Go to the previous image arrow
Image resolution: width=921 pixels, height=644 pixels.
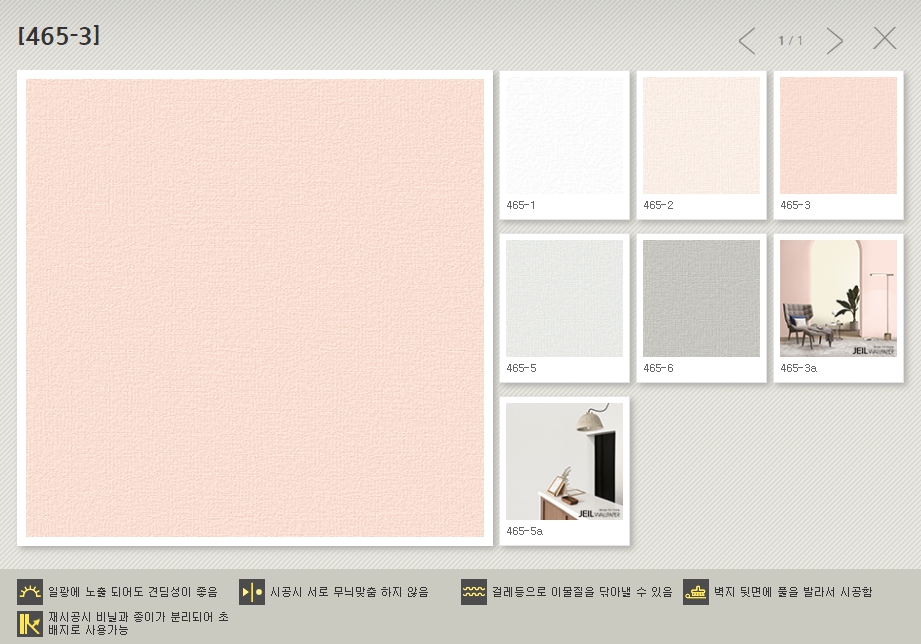(x=746, y=41)
